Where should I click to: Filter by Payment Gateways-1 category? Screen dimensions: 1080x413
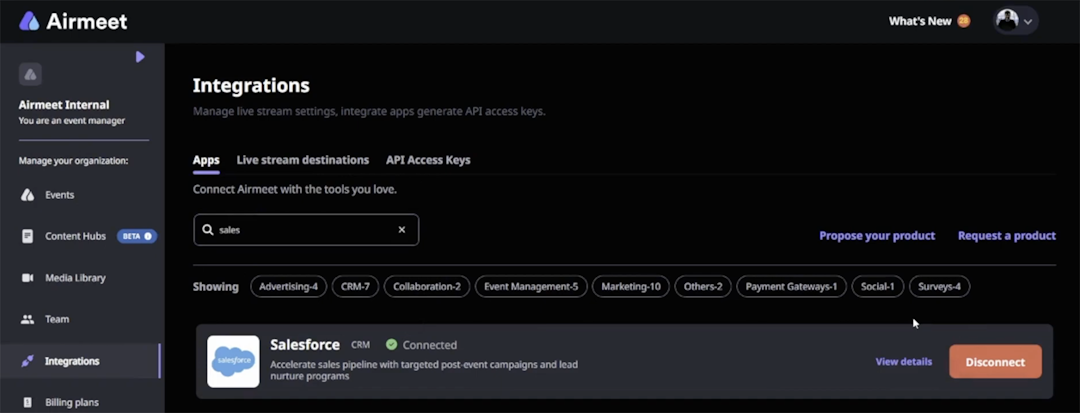click(x=791, y=286)
